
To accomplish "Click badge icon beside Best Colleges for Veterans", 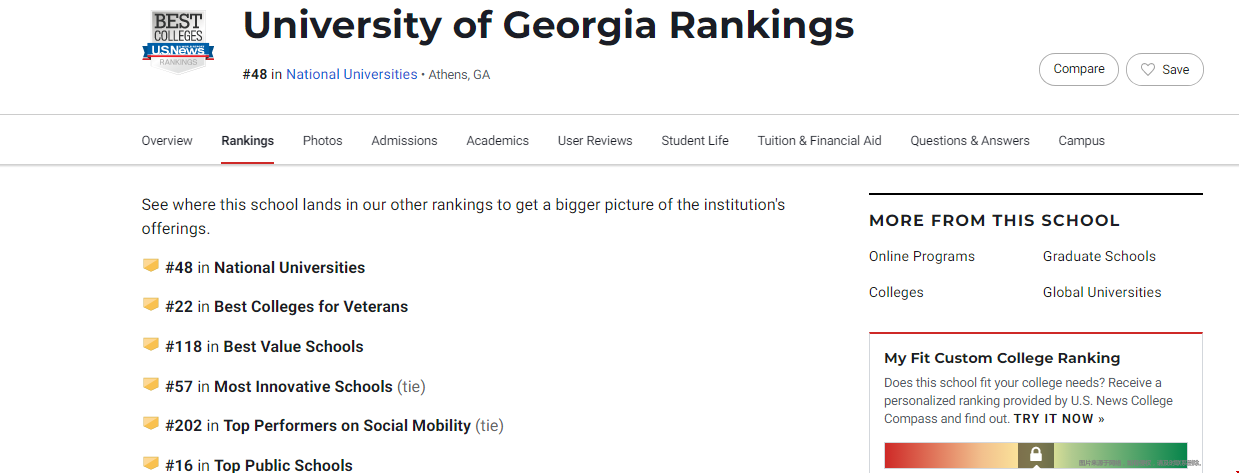I will click(x=151, y=305).
